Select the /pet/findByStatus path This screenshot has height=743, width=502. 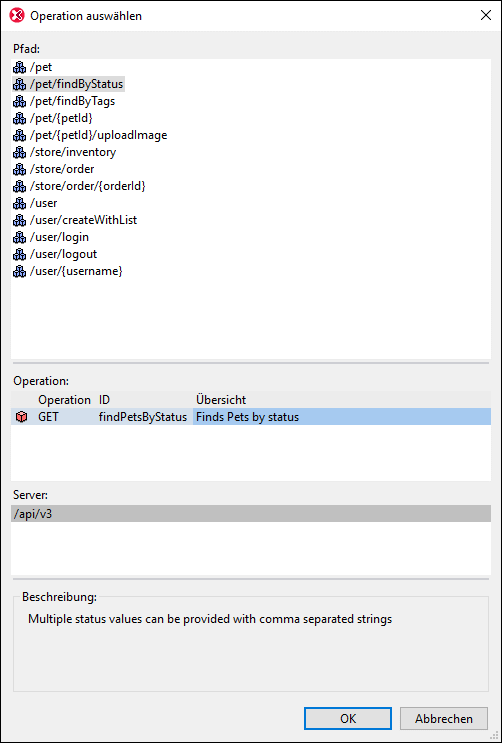coord(76,84)
